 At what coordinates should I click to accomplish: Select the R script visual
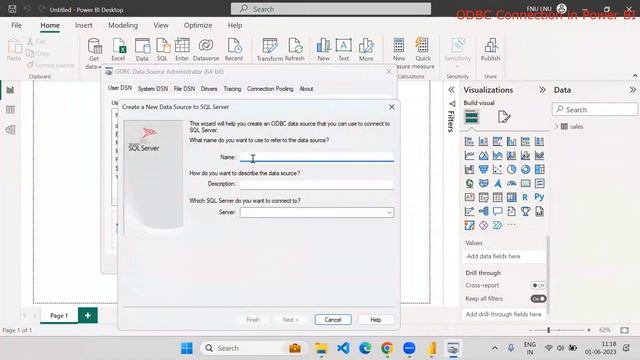pyautogui.click(x=525, y=198)
